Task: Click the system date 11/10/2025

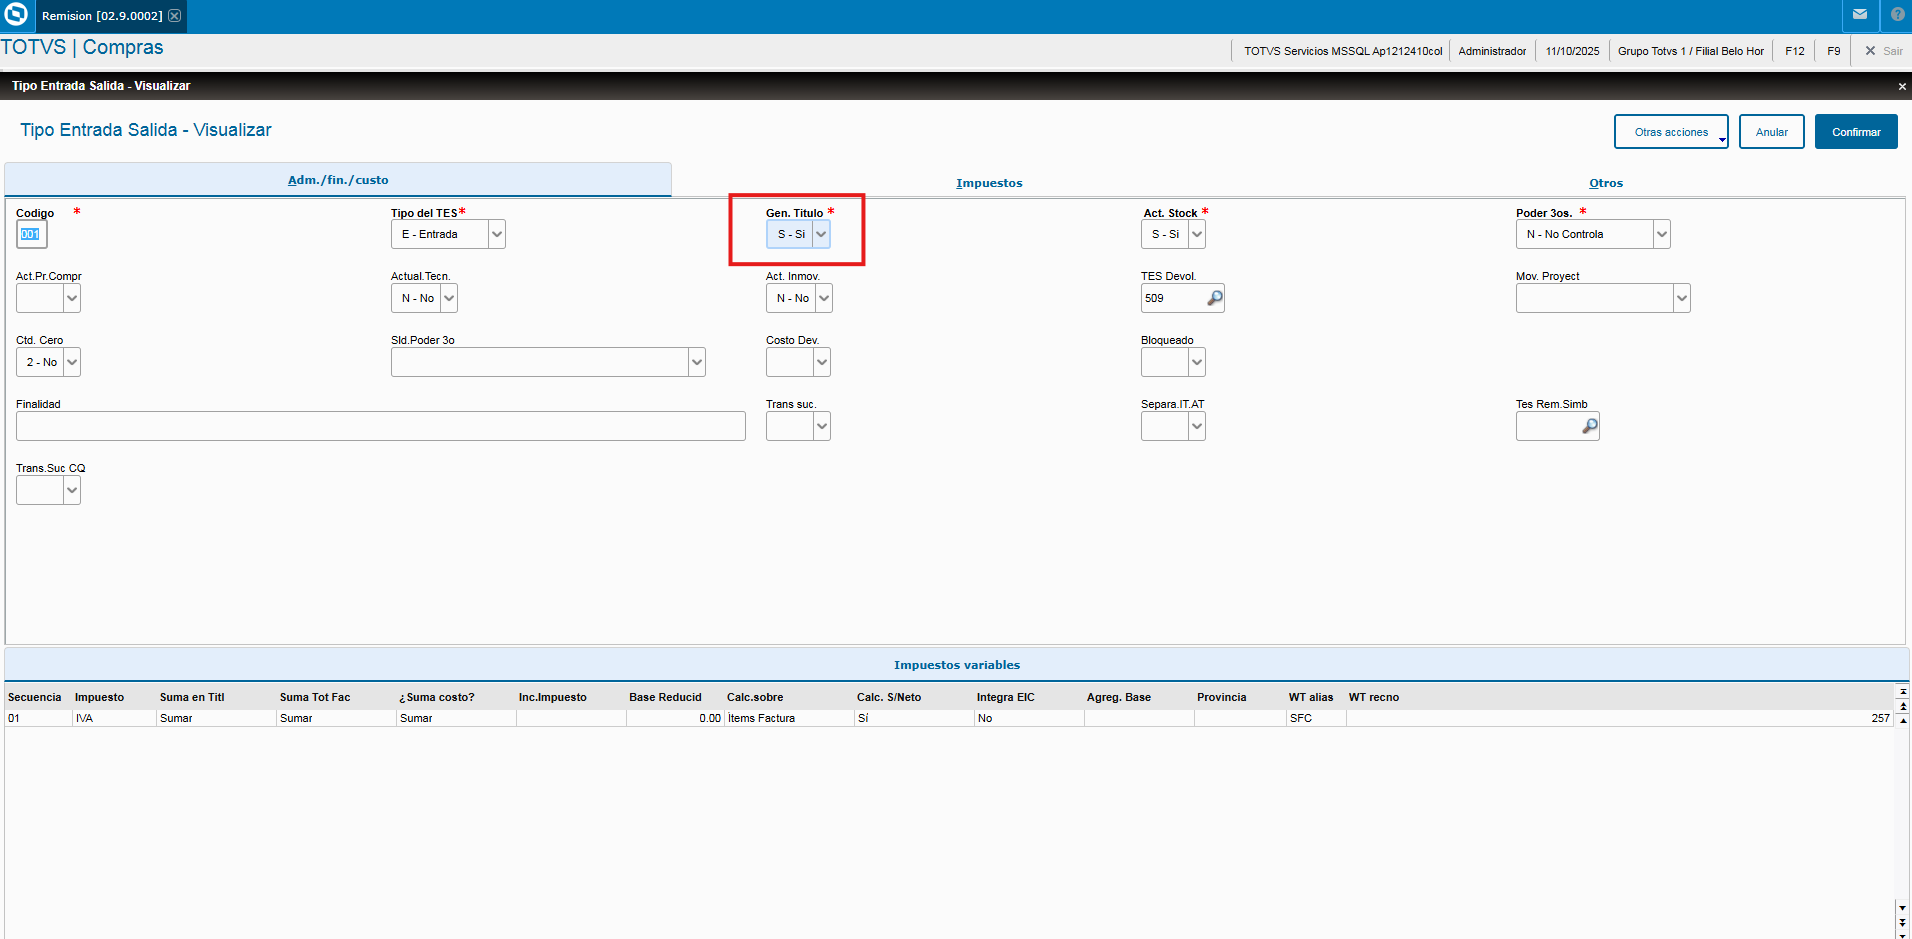Action: 1572,51
